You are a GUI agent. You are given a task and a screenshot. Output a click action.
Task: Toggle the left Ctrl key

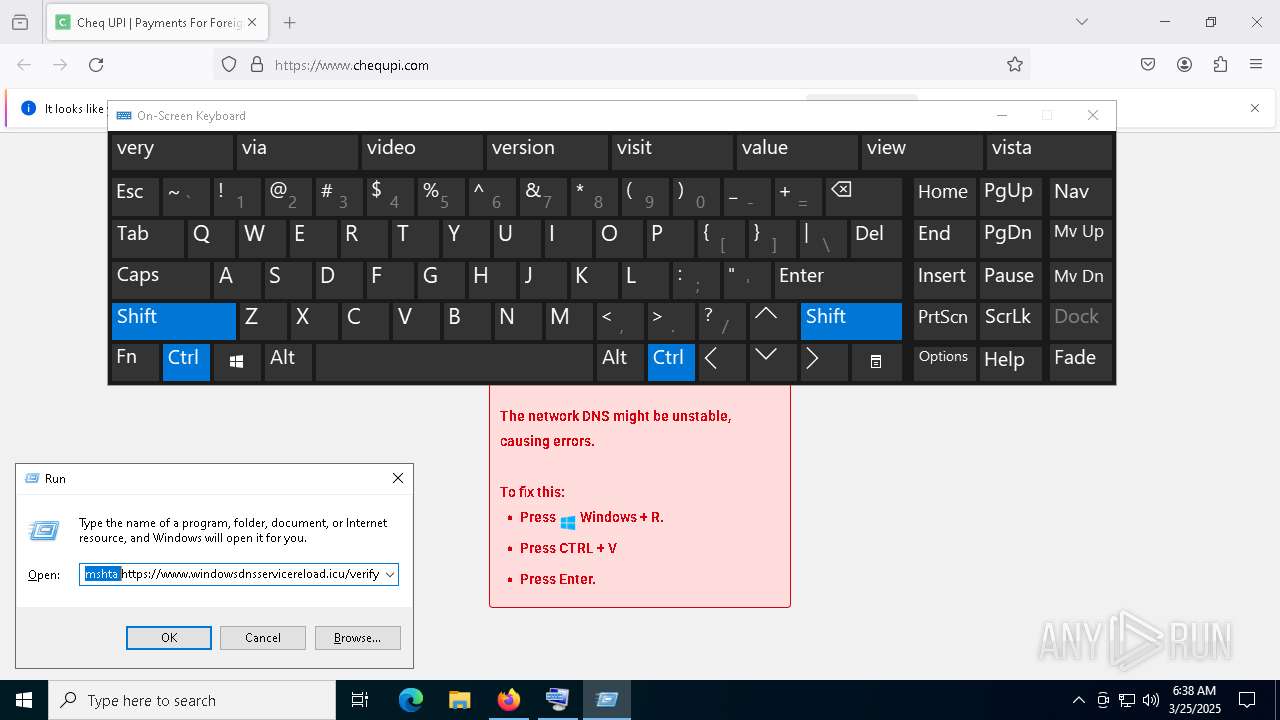(186, 361)
